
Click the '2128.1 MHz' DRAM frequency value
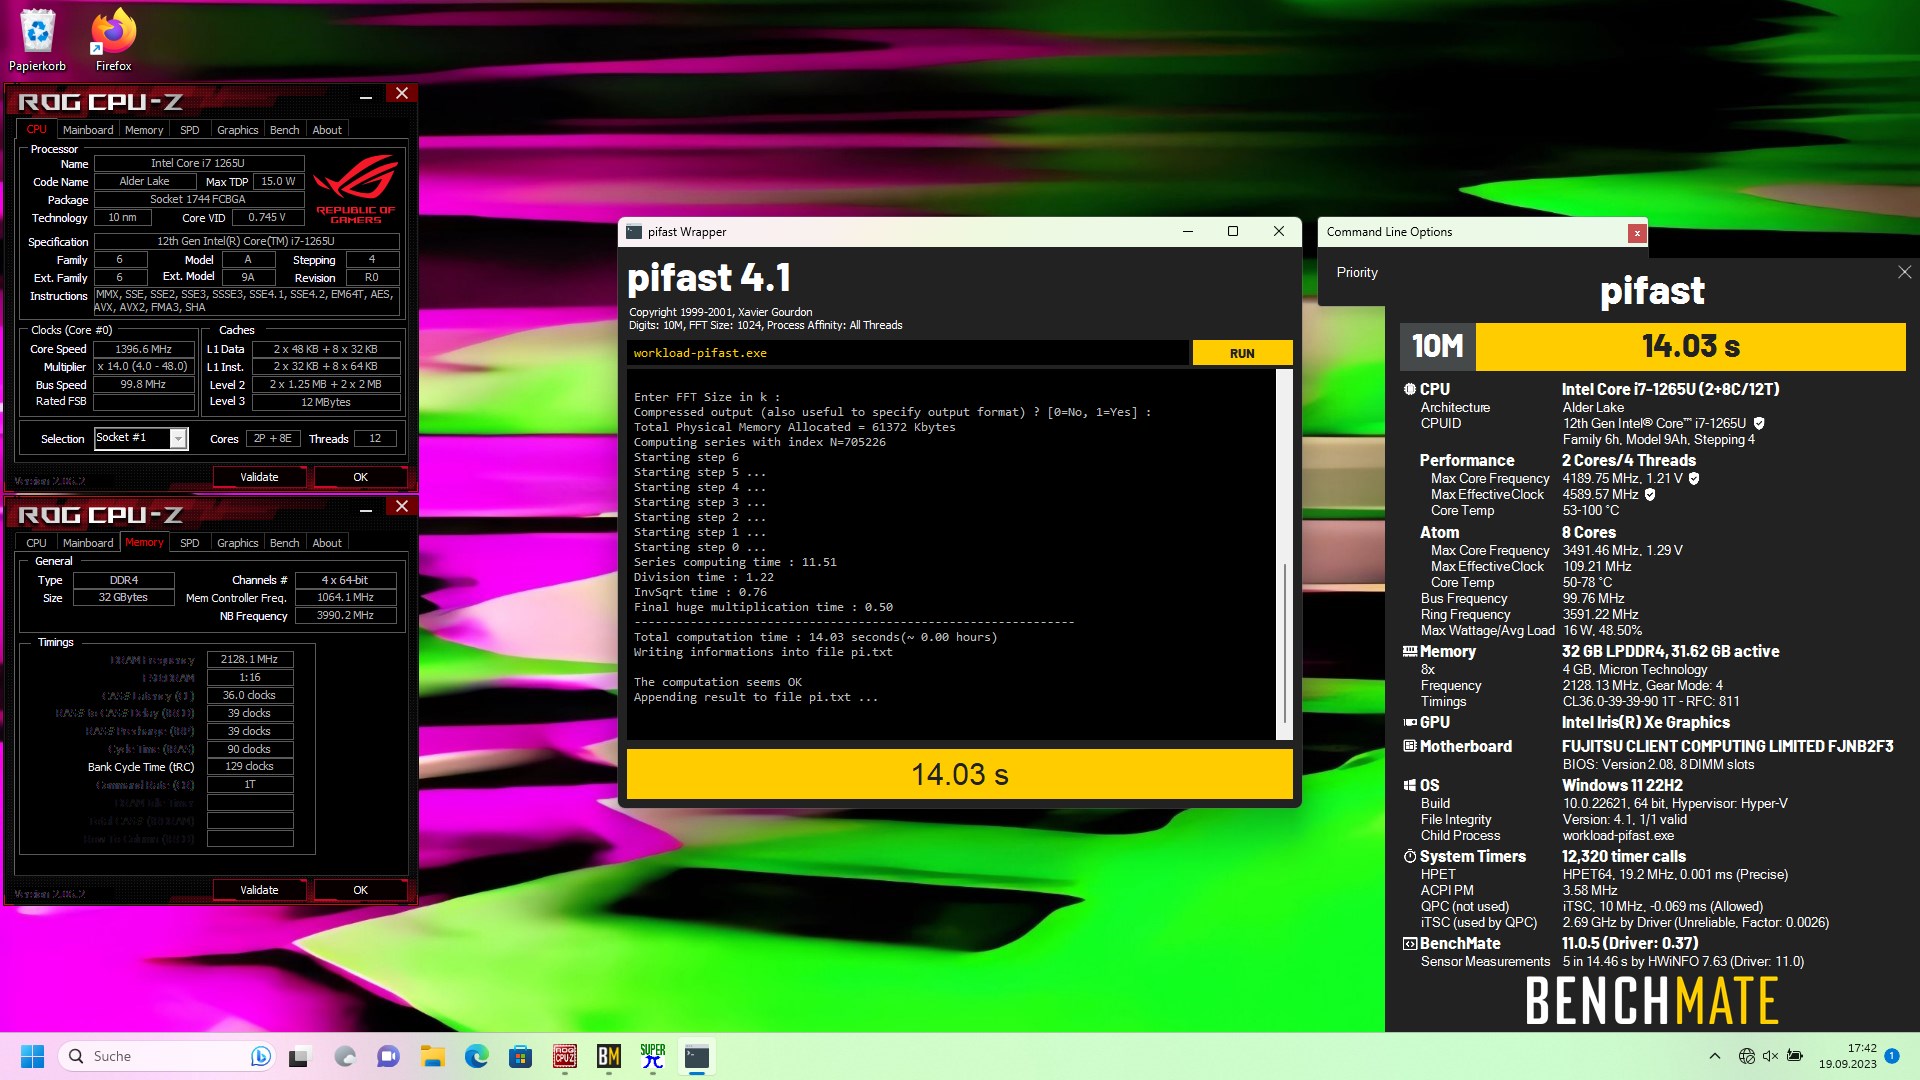250,659
